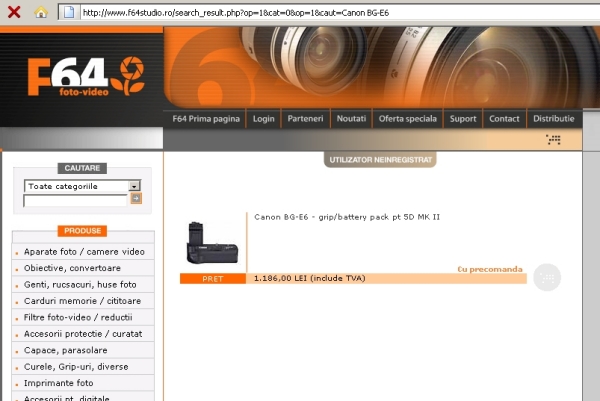Open the Distributie menu item
600x401 pixels.
point(554,119)
